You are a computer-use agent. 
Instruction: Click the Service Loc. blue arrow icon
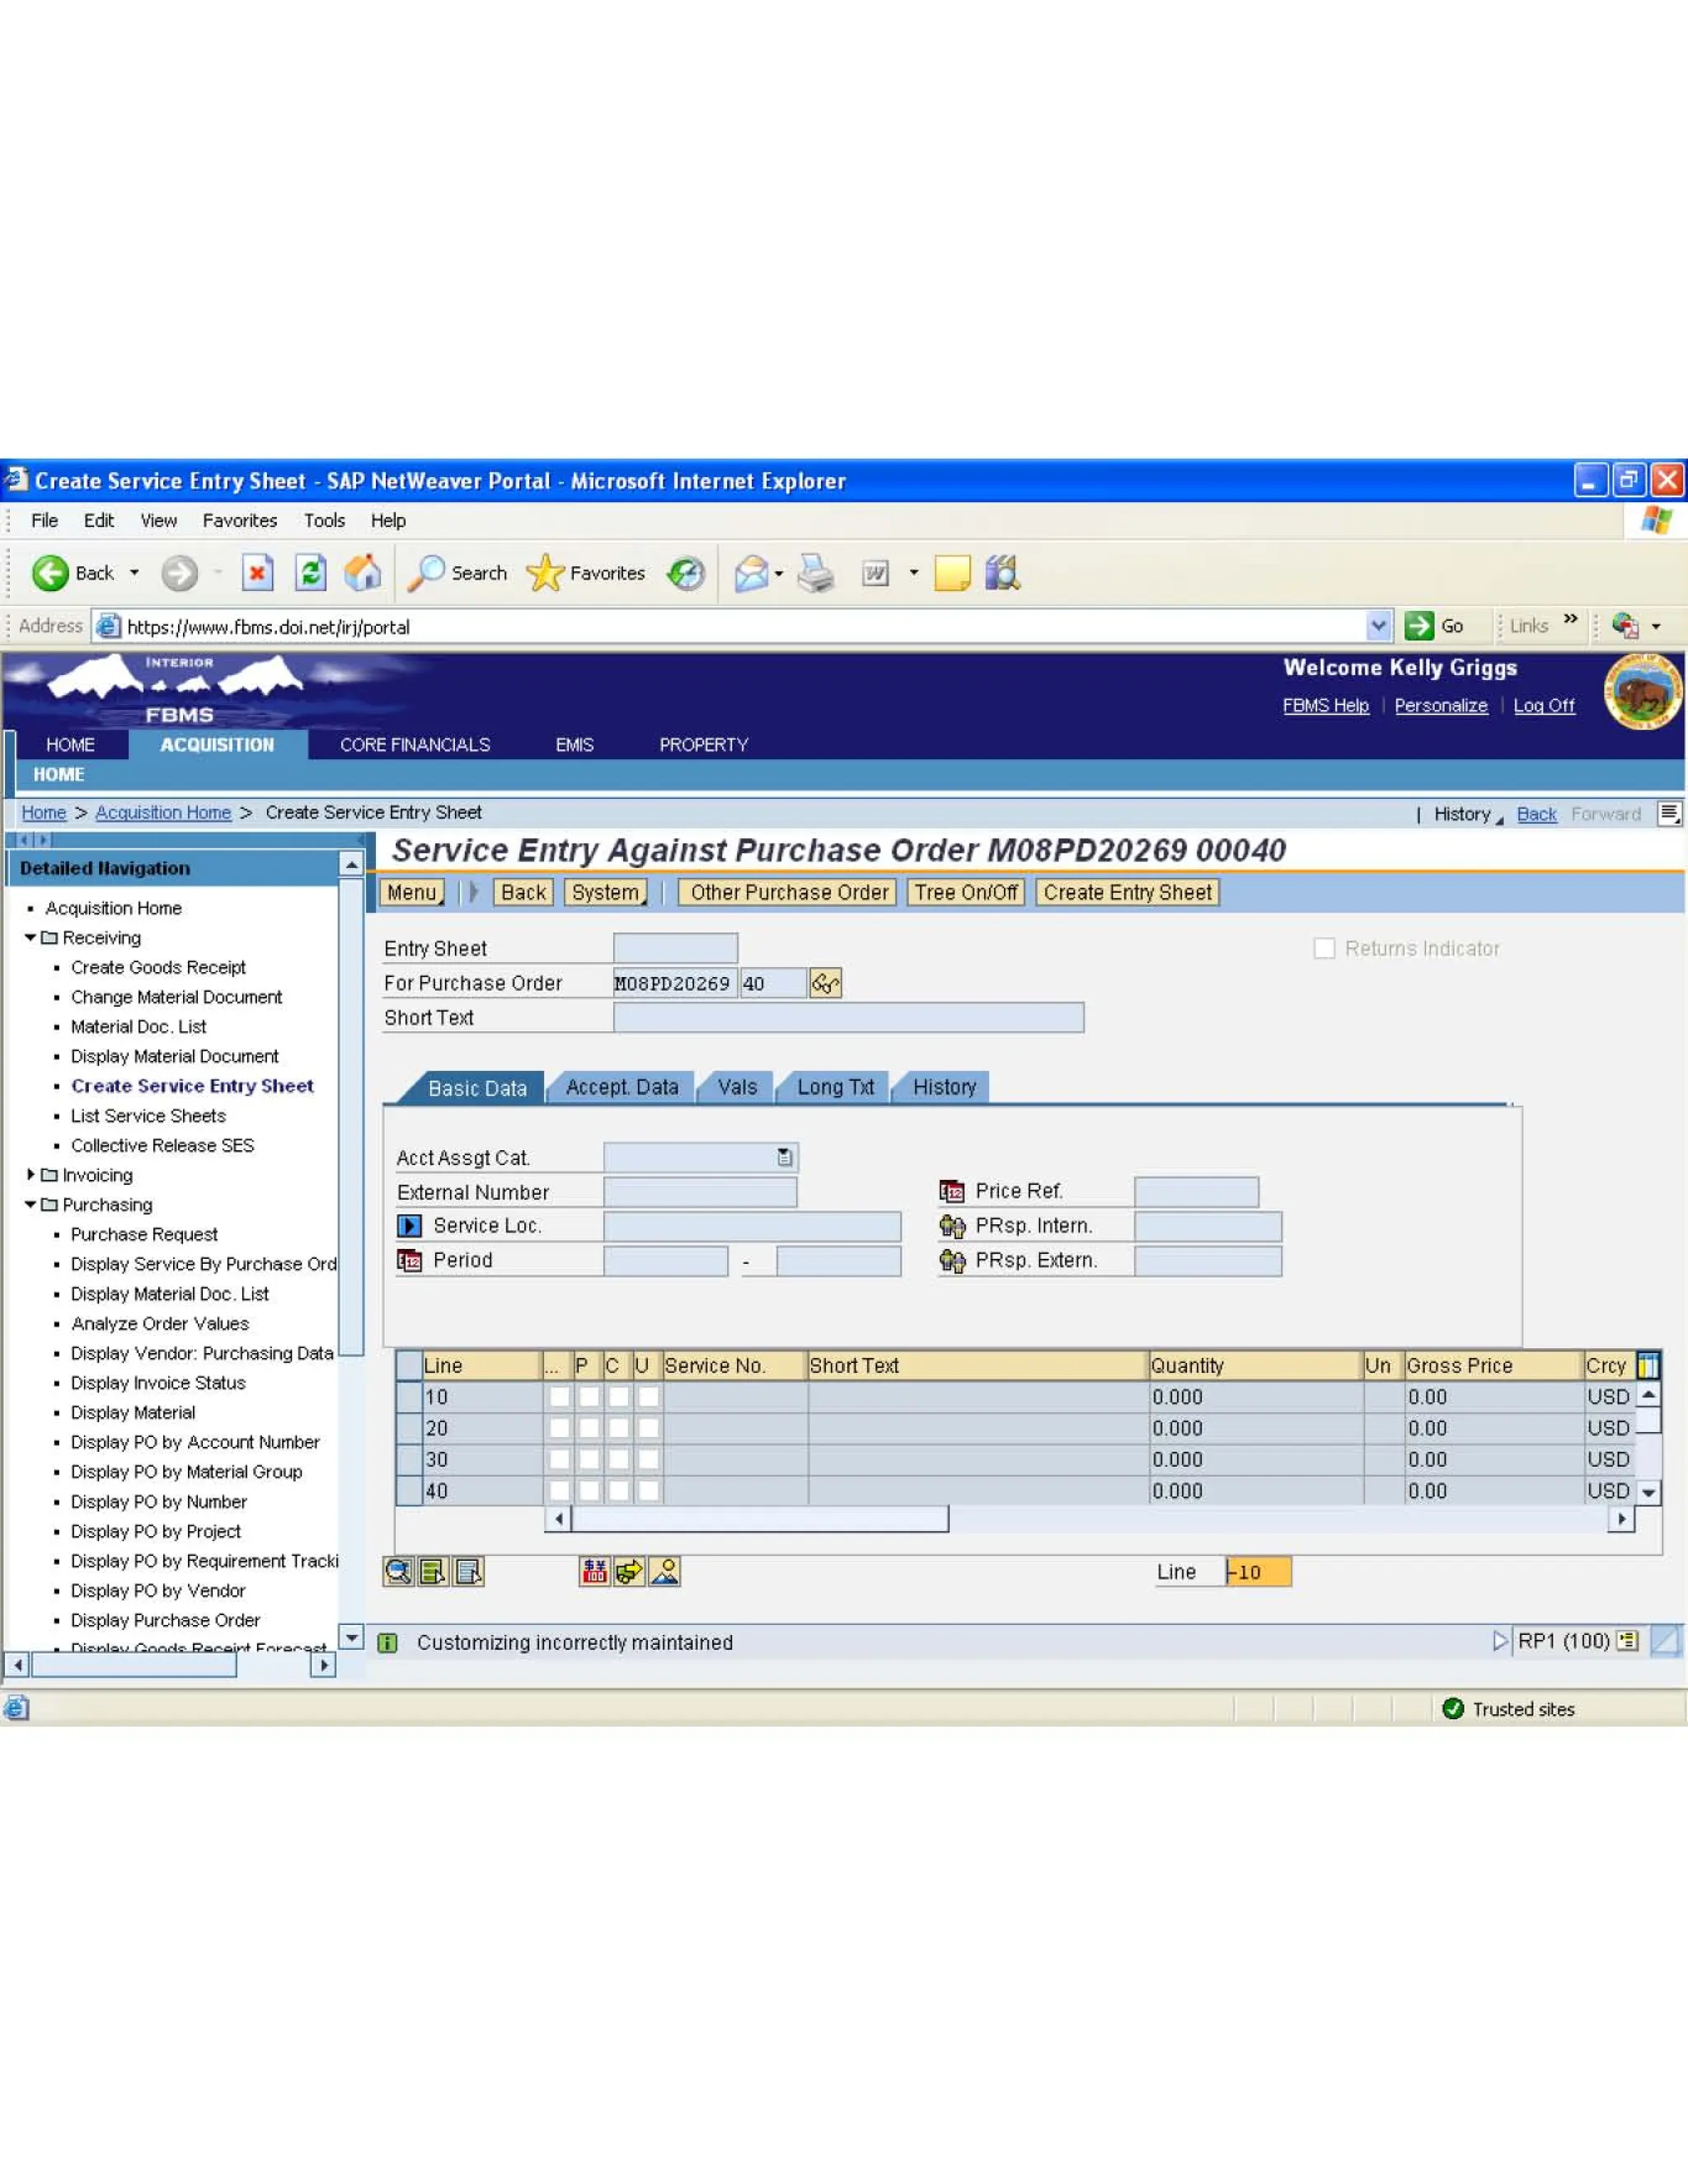[x=409, y=1226]
